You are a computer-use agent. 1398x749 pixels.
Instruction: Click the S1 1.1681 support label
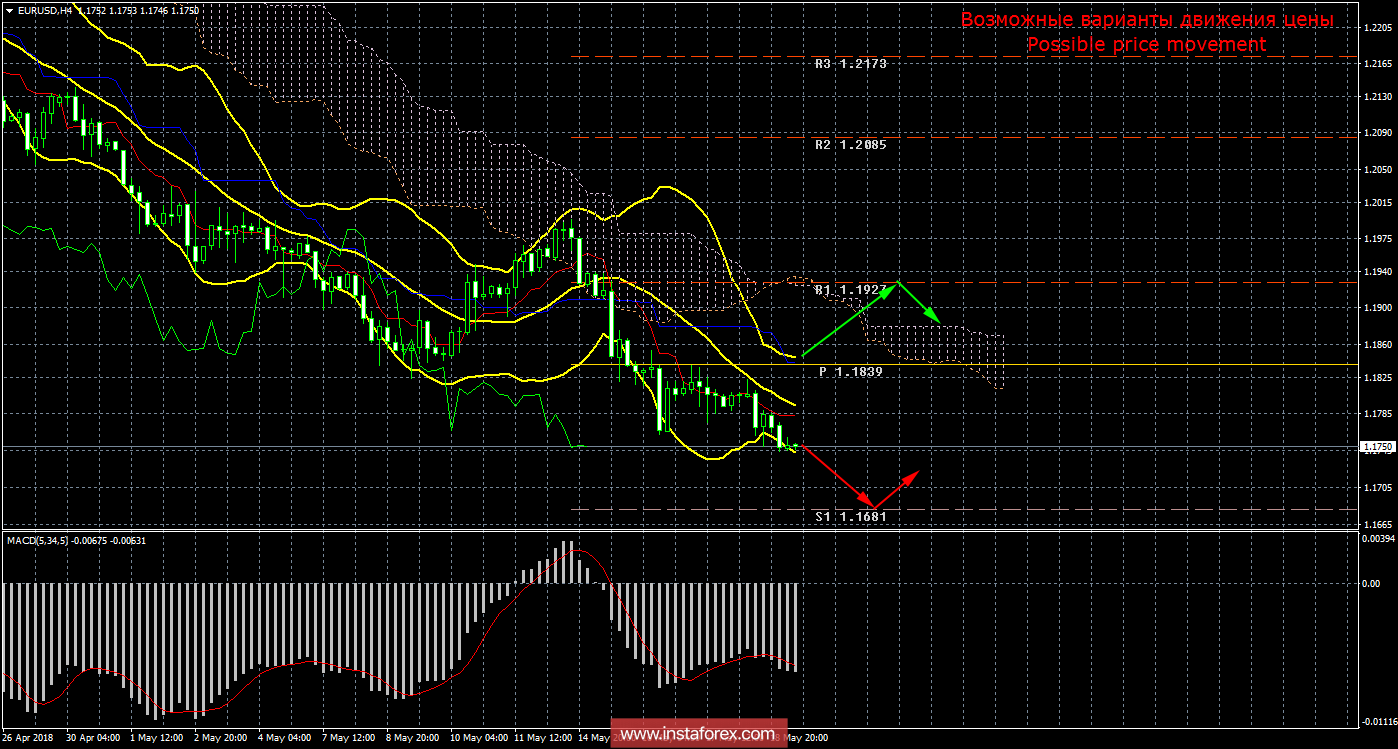[x=851, y=517]
